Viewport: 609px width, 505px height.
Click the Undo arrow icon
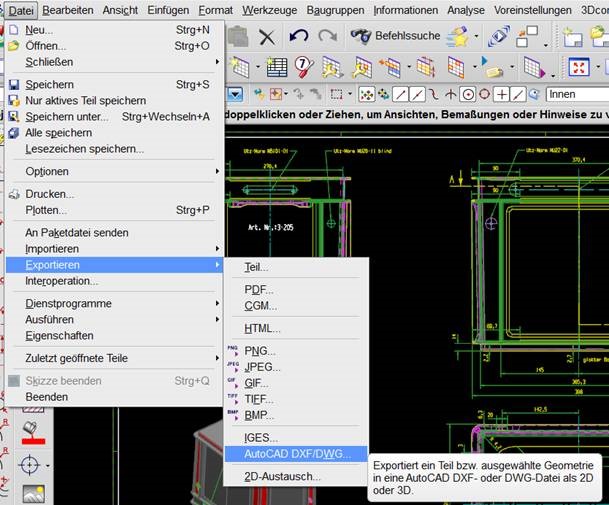coord(298,37)
